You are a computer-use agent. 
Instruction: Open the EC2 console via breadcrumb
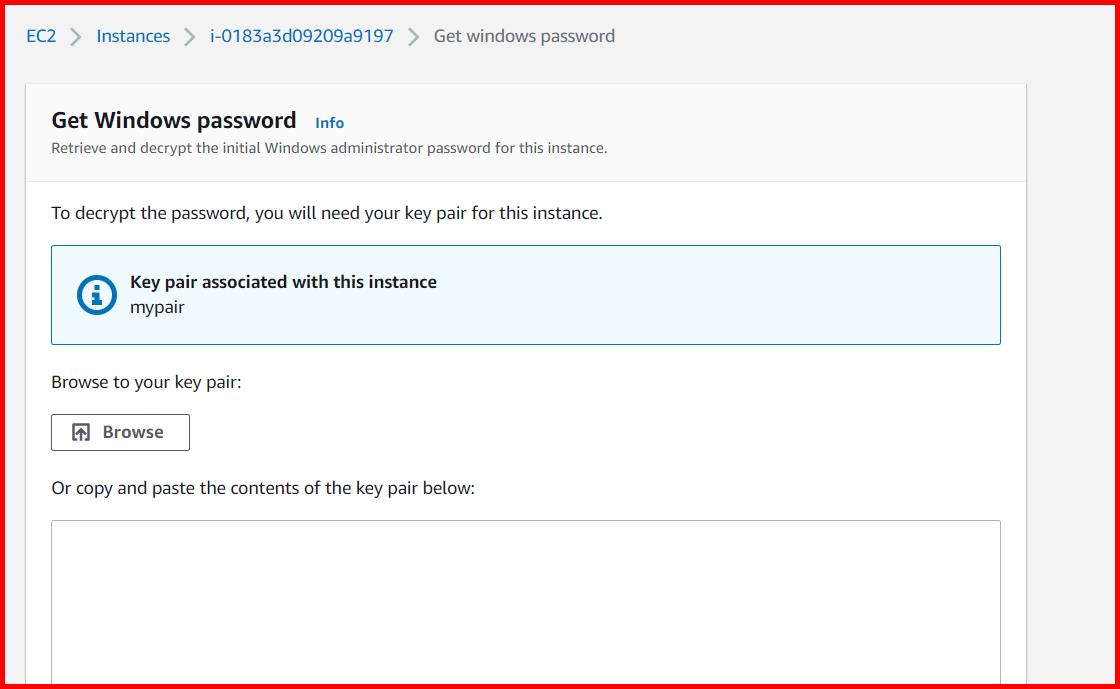pos(40,35)
